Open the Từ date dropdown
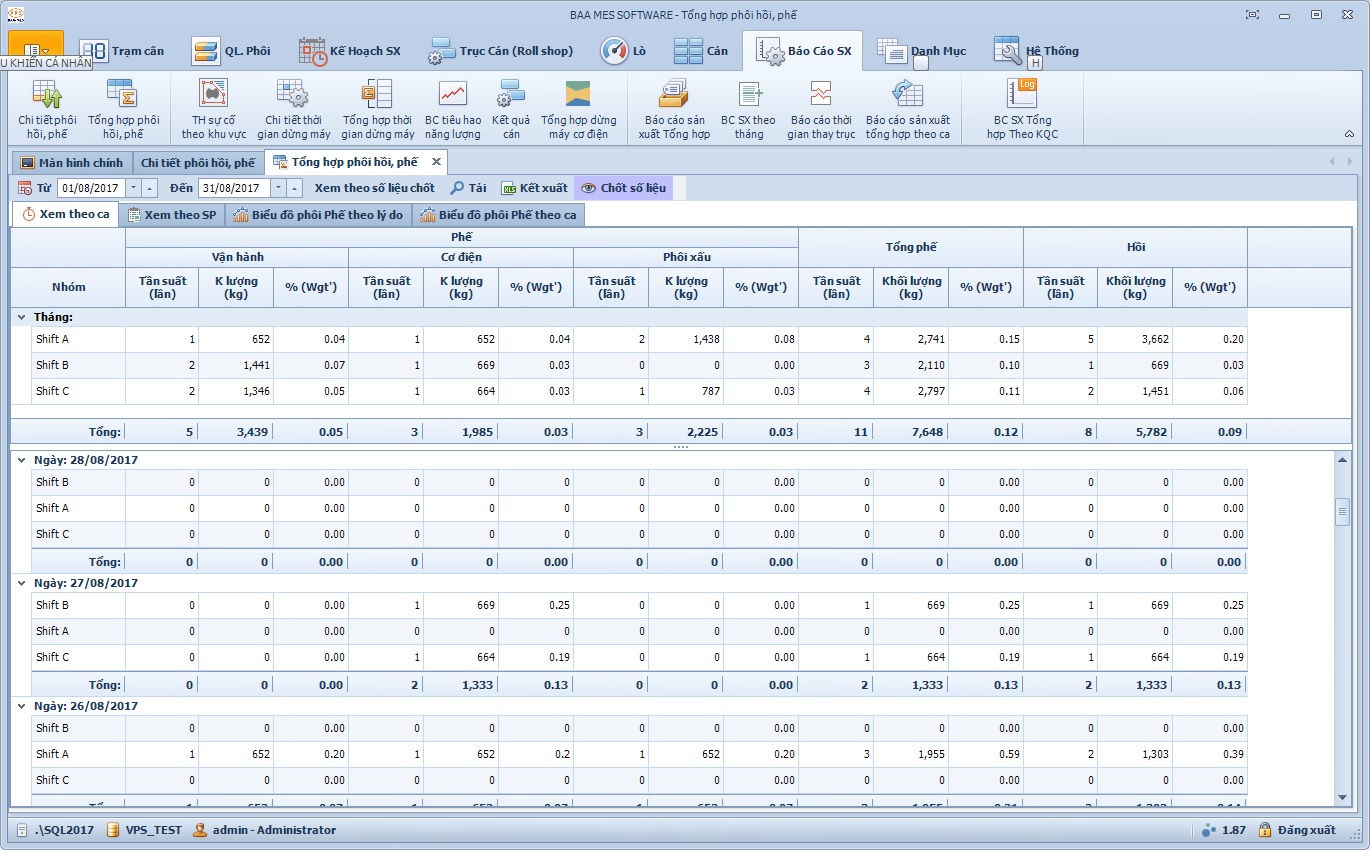Image resolution: width=1370 pixels, height=850 pixels. coord(133,188)
